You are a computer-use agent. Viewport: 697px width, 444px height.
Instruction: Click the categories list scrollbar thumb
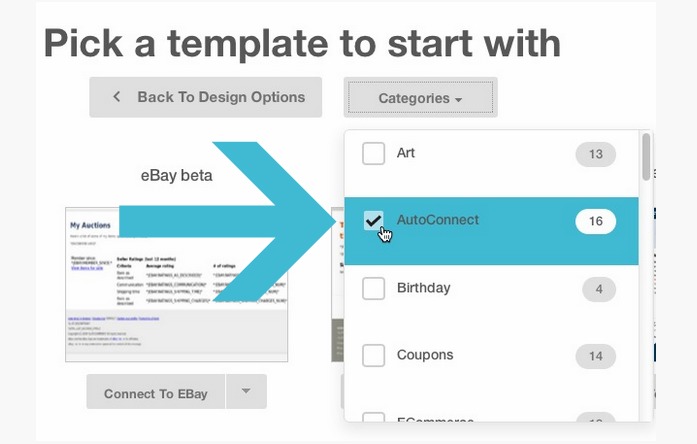[646, 157]
